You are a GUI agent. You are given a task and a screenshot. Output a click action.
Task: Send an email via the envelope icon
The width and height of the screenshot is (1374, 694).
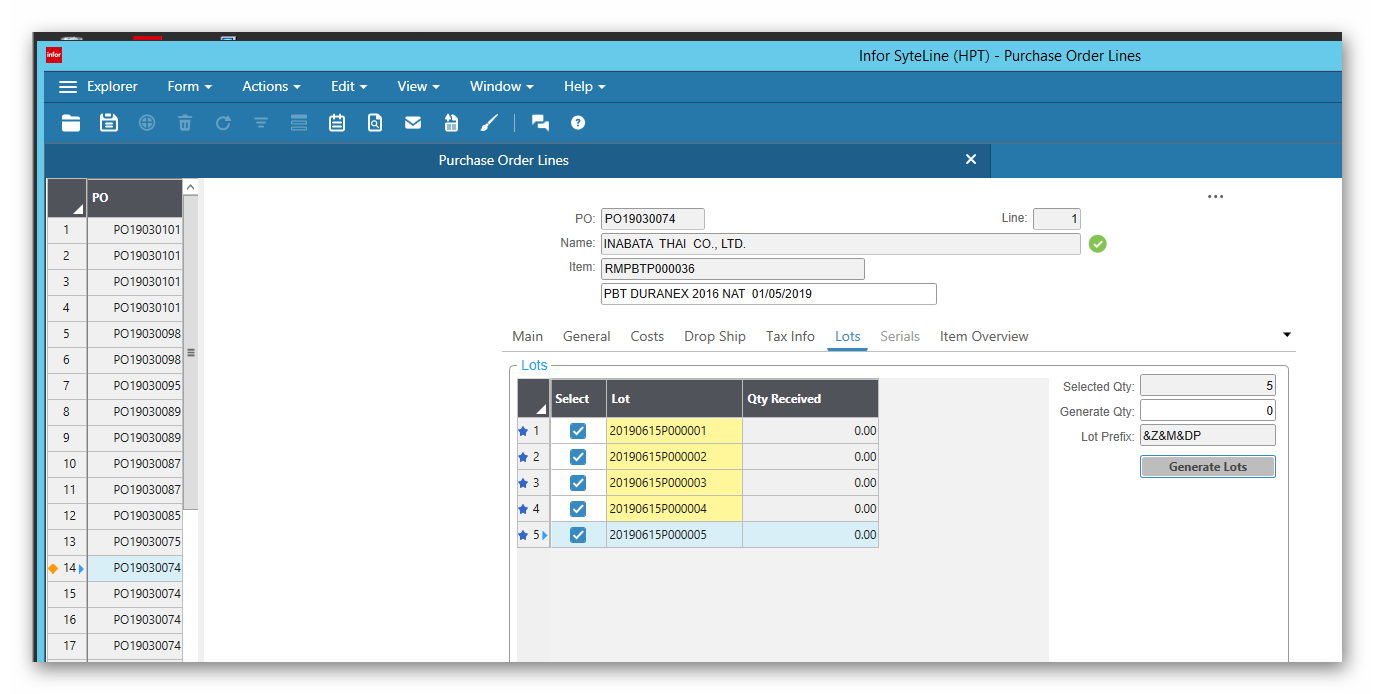(x=412, y=122)
